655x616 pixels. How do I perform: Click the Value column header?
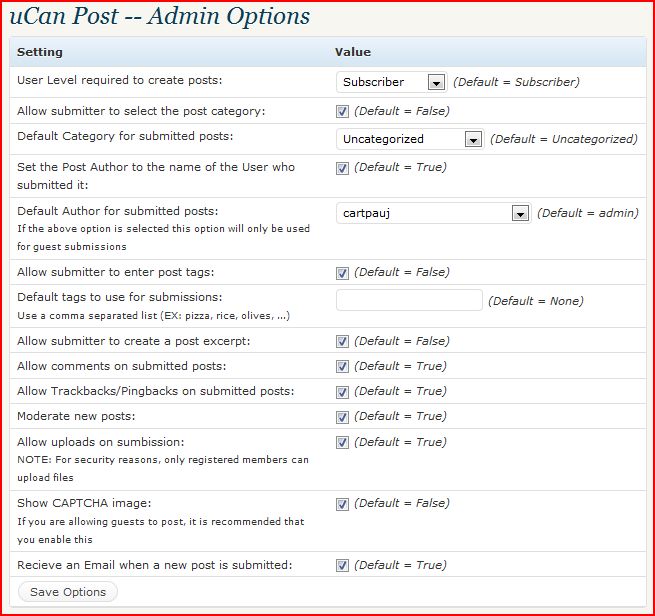point(353,52)
